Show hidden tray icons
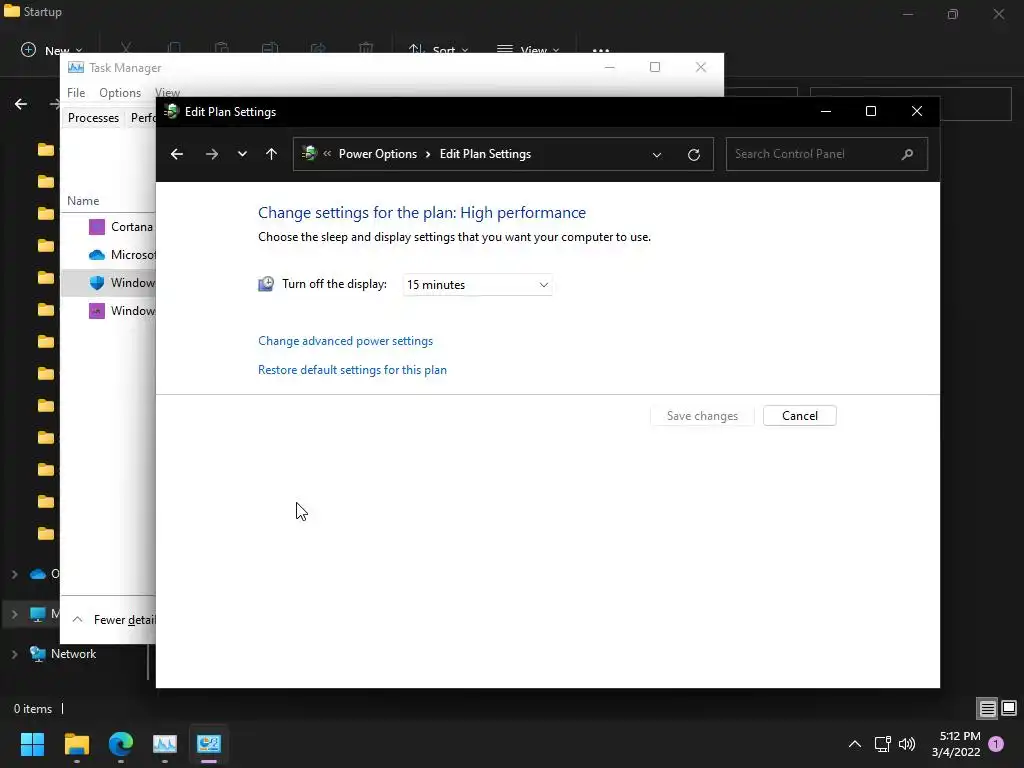Screen dimensions: 1024x768 (x=854, y=744)
